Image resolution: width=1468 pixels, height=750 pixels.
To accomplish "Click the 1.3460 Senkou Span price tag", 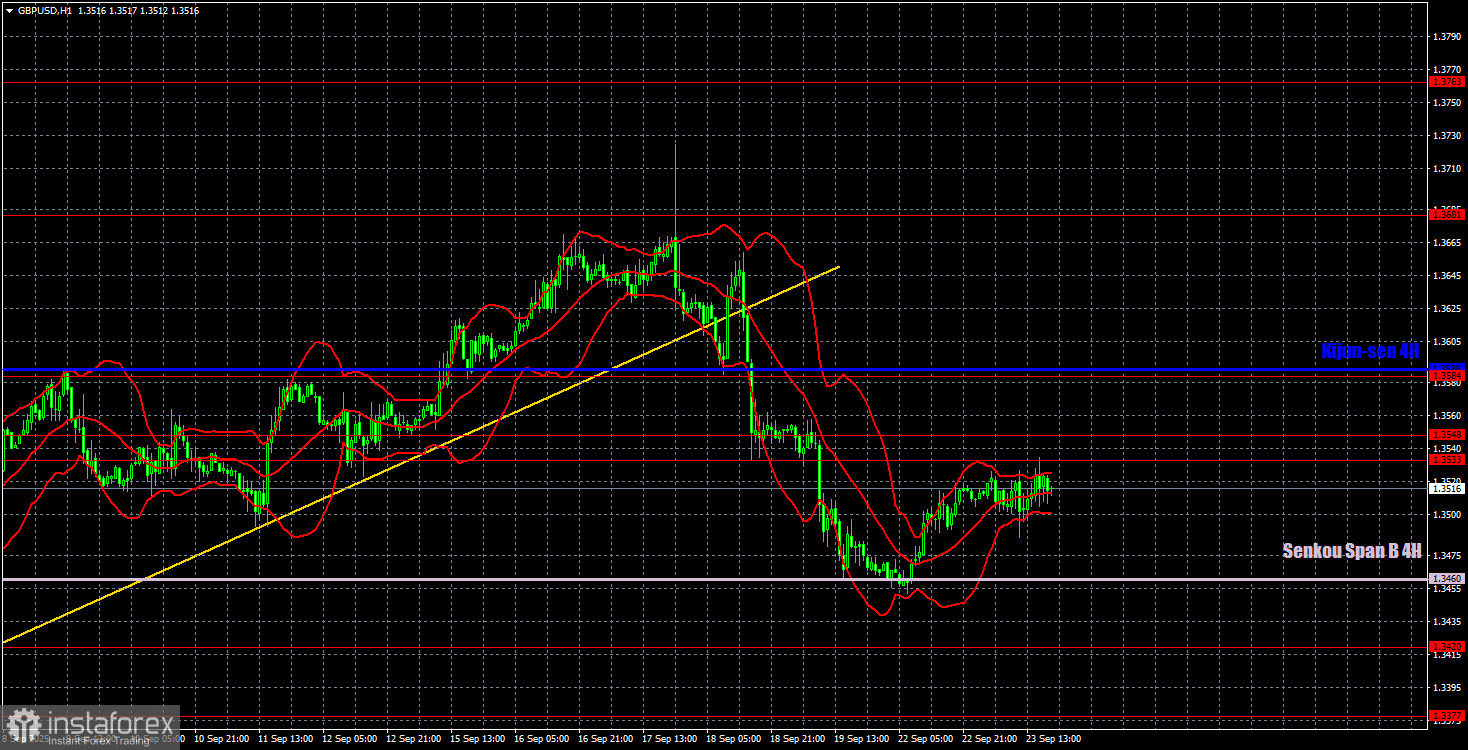I will coord(1447,579).
